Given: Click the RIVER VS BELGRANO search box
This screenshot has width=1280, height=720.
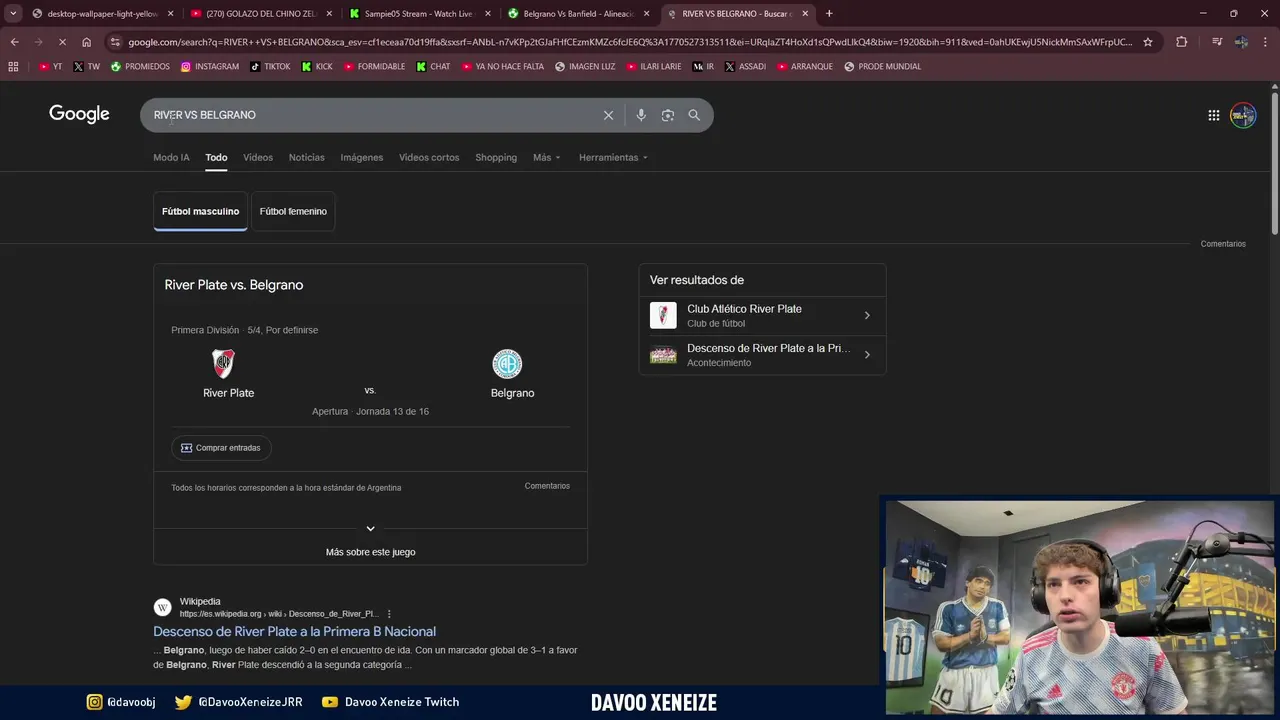Looking at the screenshot, I should [370, 115].
